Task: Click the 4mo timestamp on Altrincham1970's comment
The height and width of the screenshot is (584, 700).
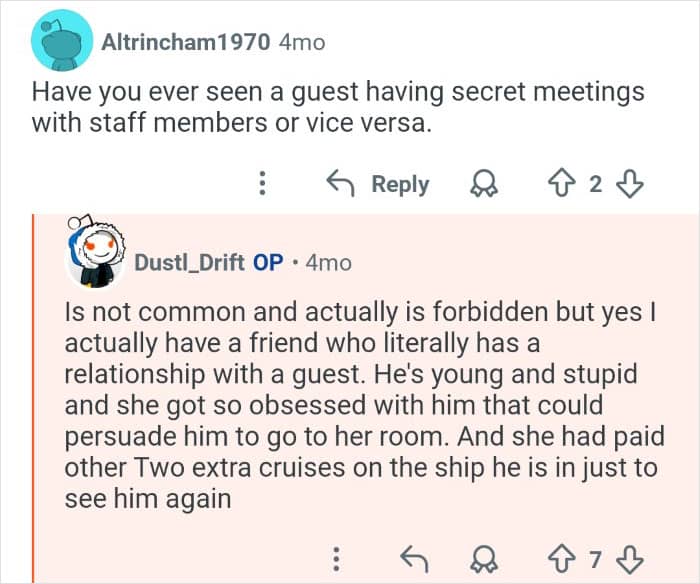Action: 301,42
